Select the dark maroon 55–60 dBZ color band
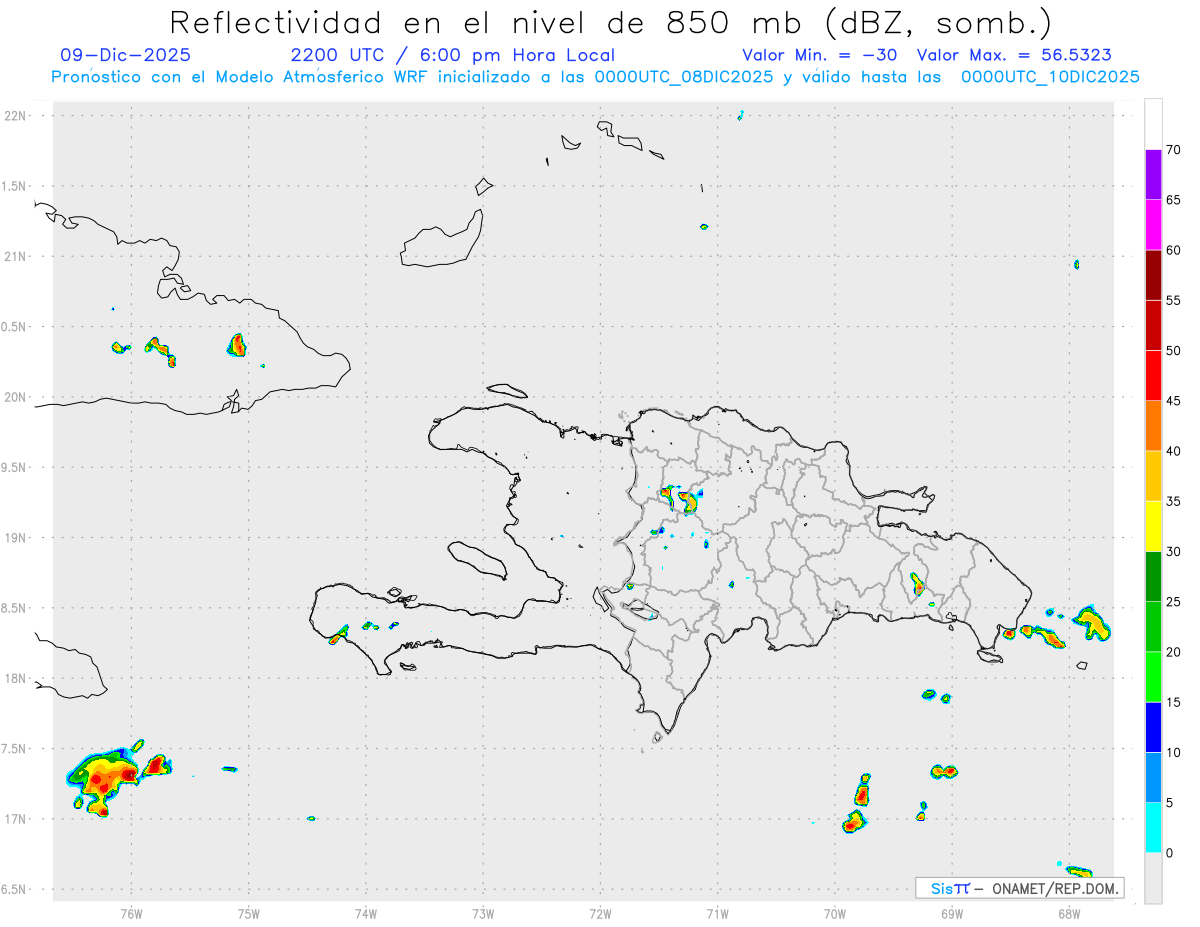1200x927 pixels. (1153, 275)
